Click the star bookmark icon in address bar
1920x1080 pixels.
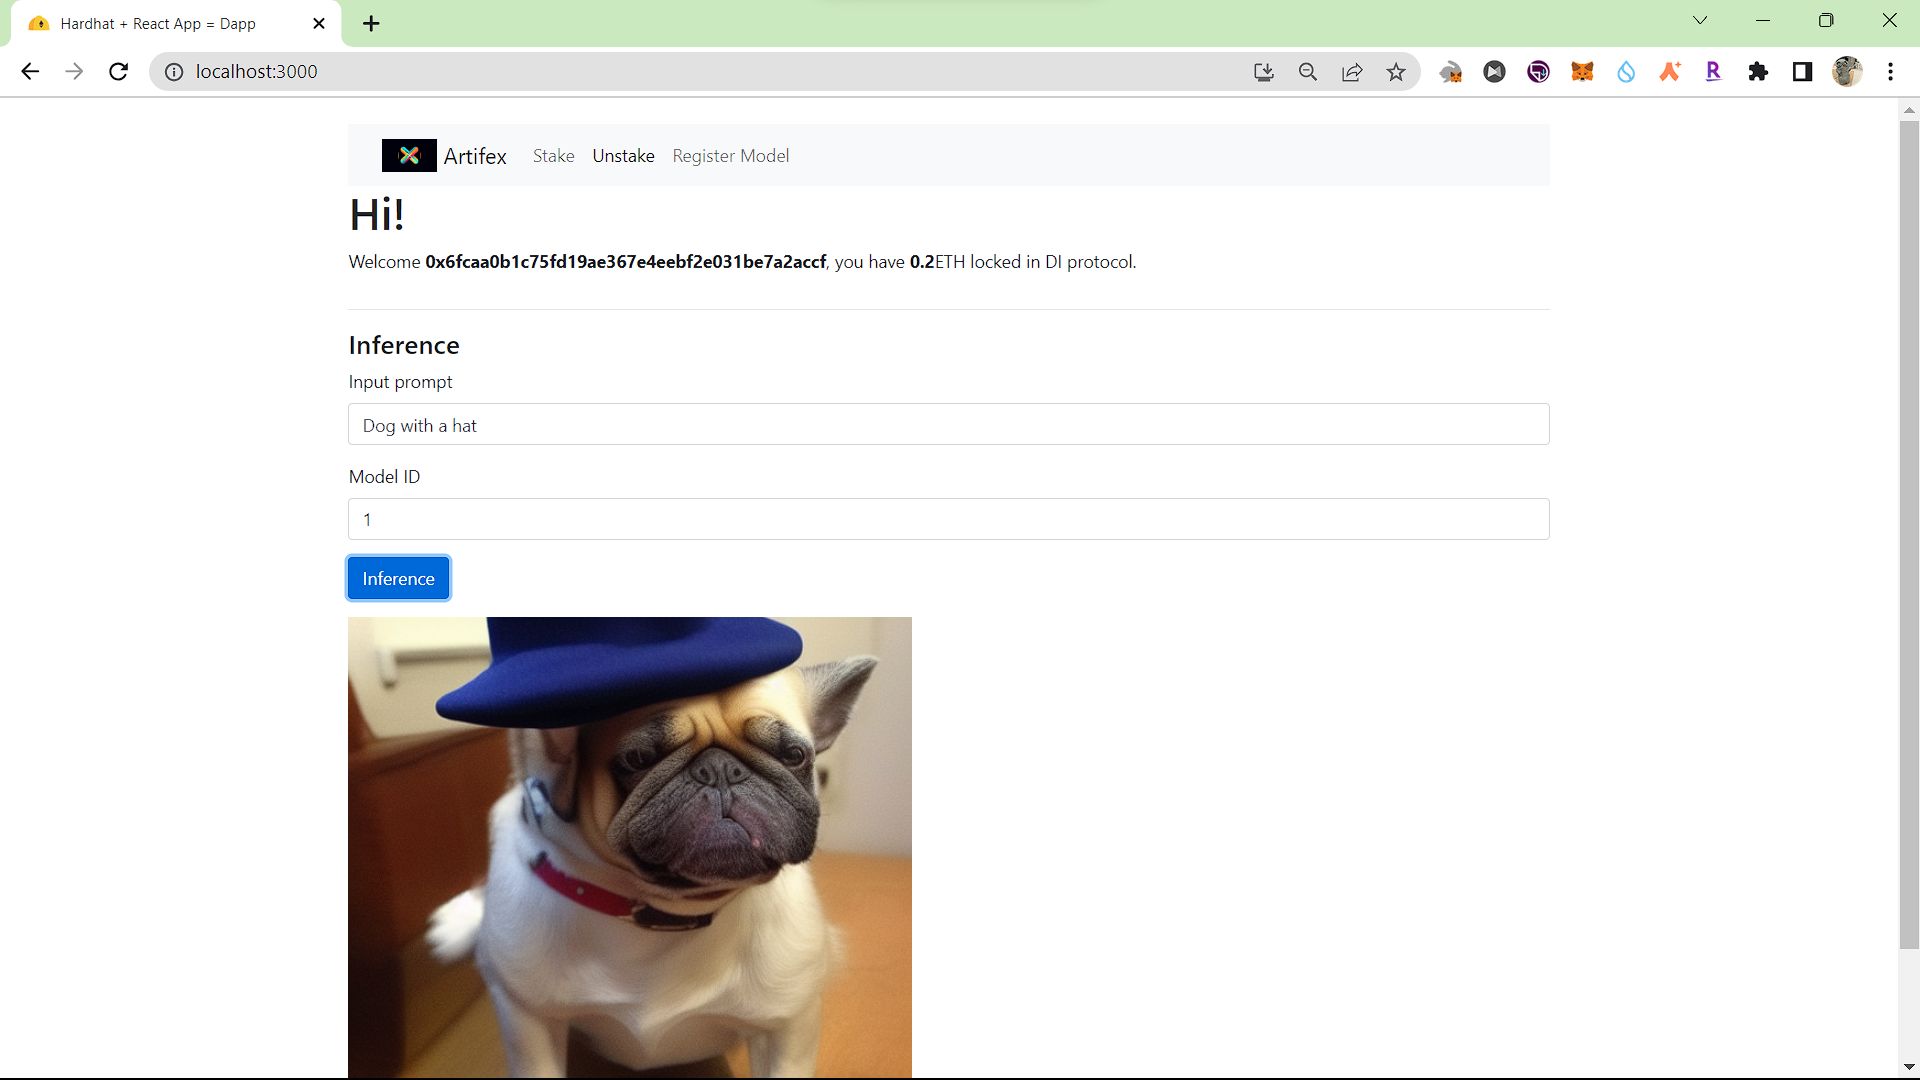1396,71
